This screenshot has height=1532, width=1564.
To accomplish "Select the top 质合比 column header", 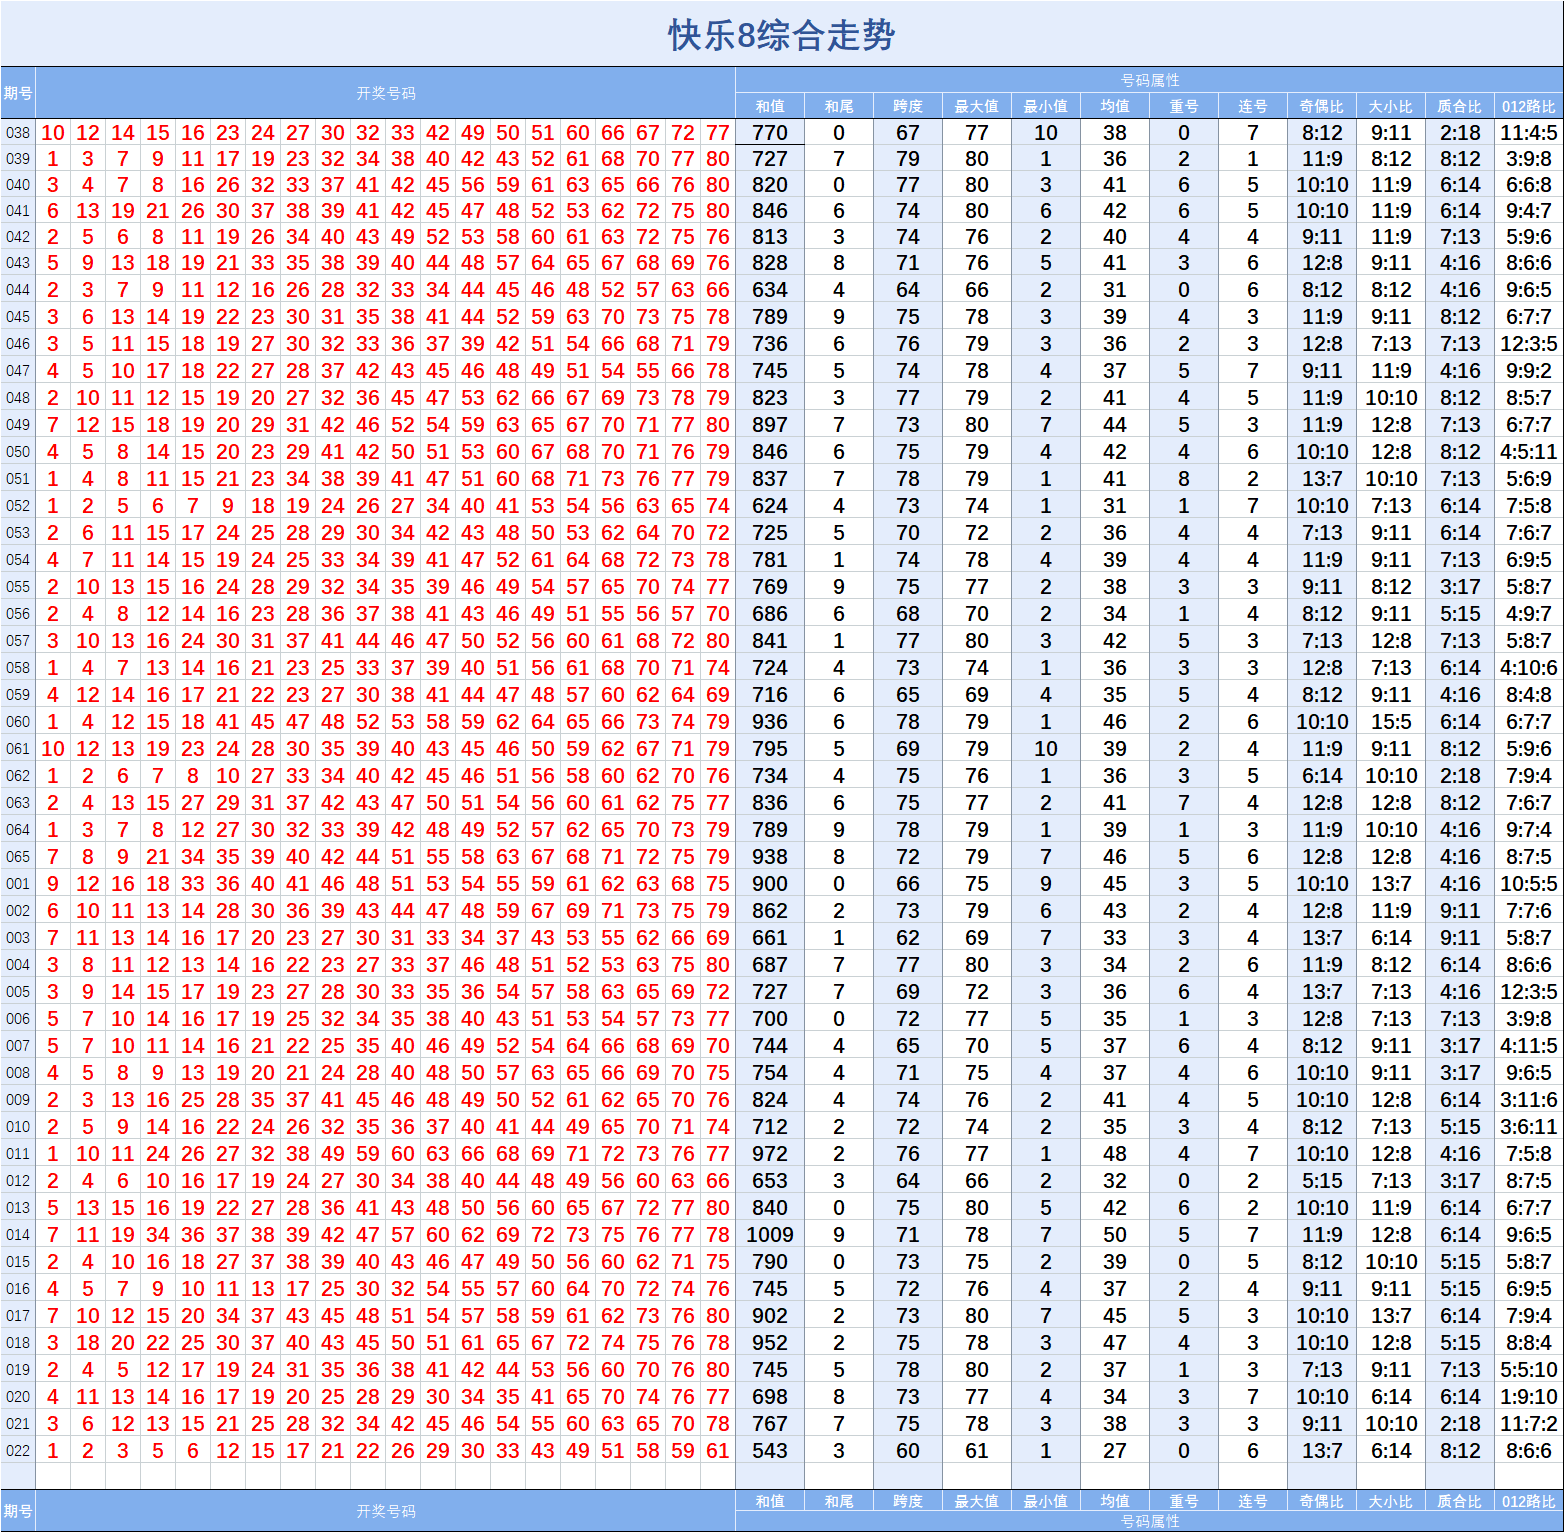I will pos(1460,106).
